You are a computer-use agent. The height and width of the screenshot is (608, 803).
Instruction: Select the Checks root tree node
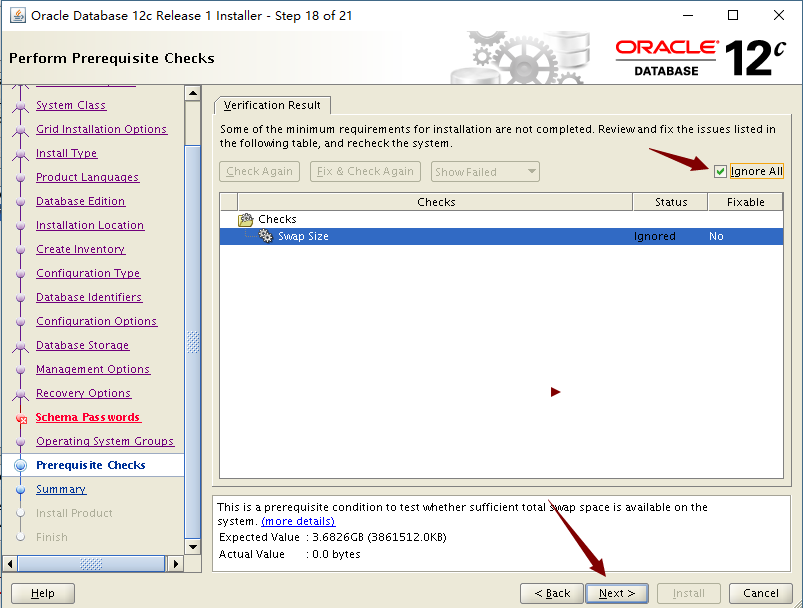[x=277, y=219]
